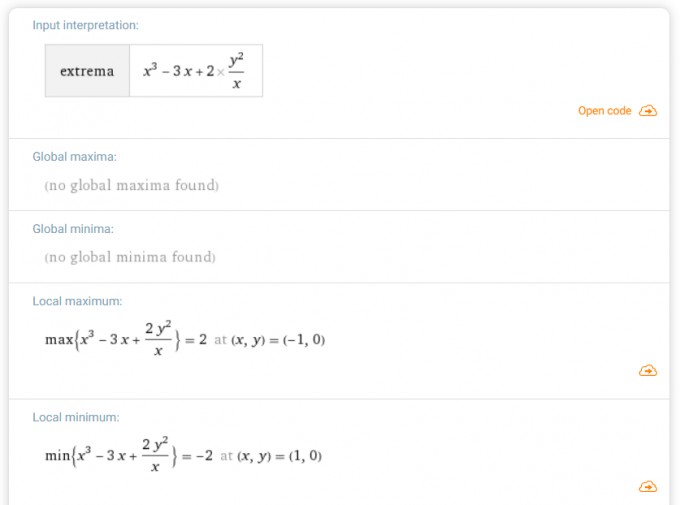
Task: Open cloud icon in Local minimum section
Action: [648, 486]
